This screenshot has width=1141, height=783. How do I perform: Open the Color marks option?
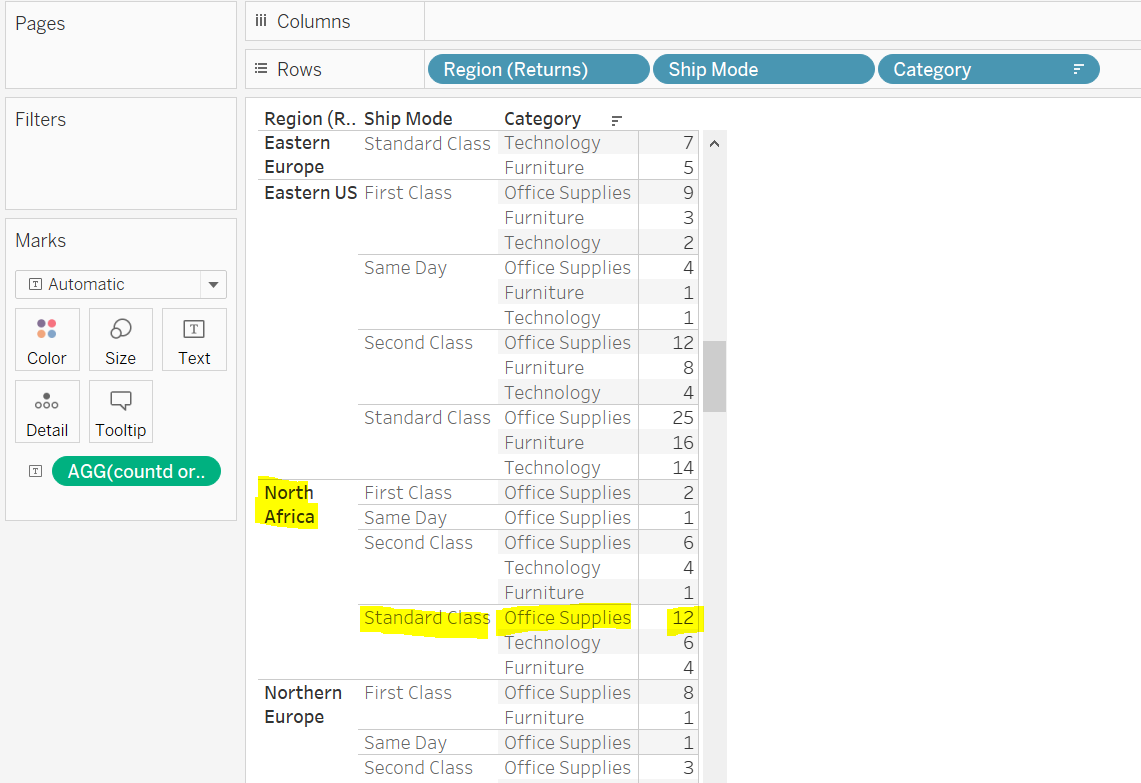(46, 339)
